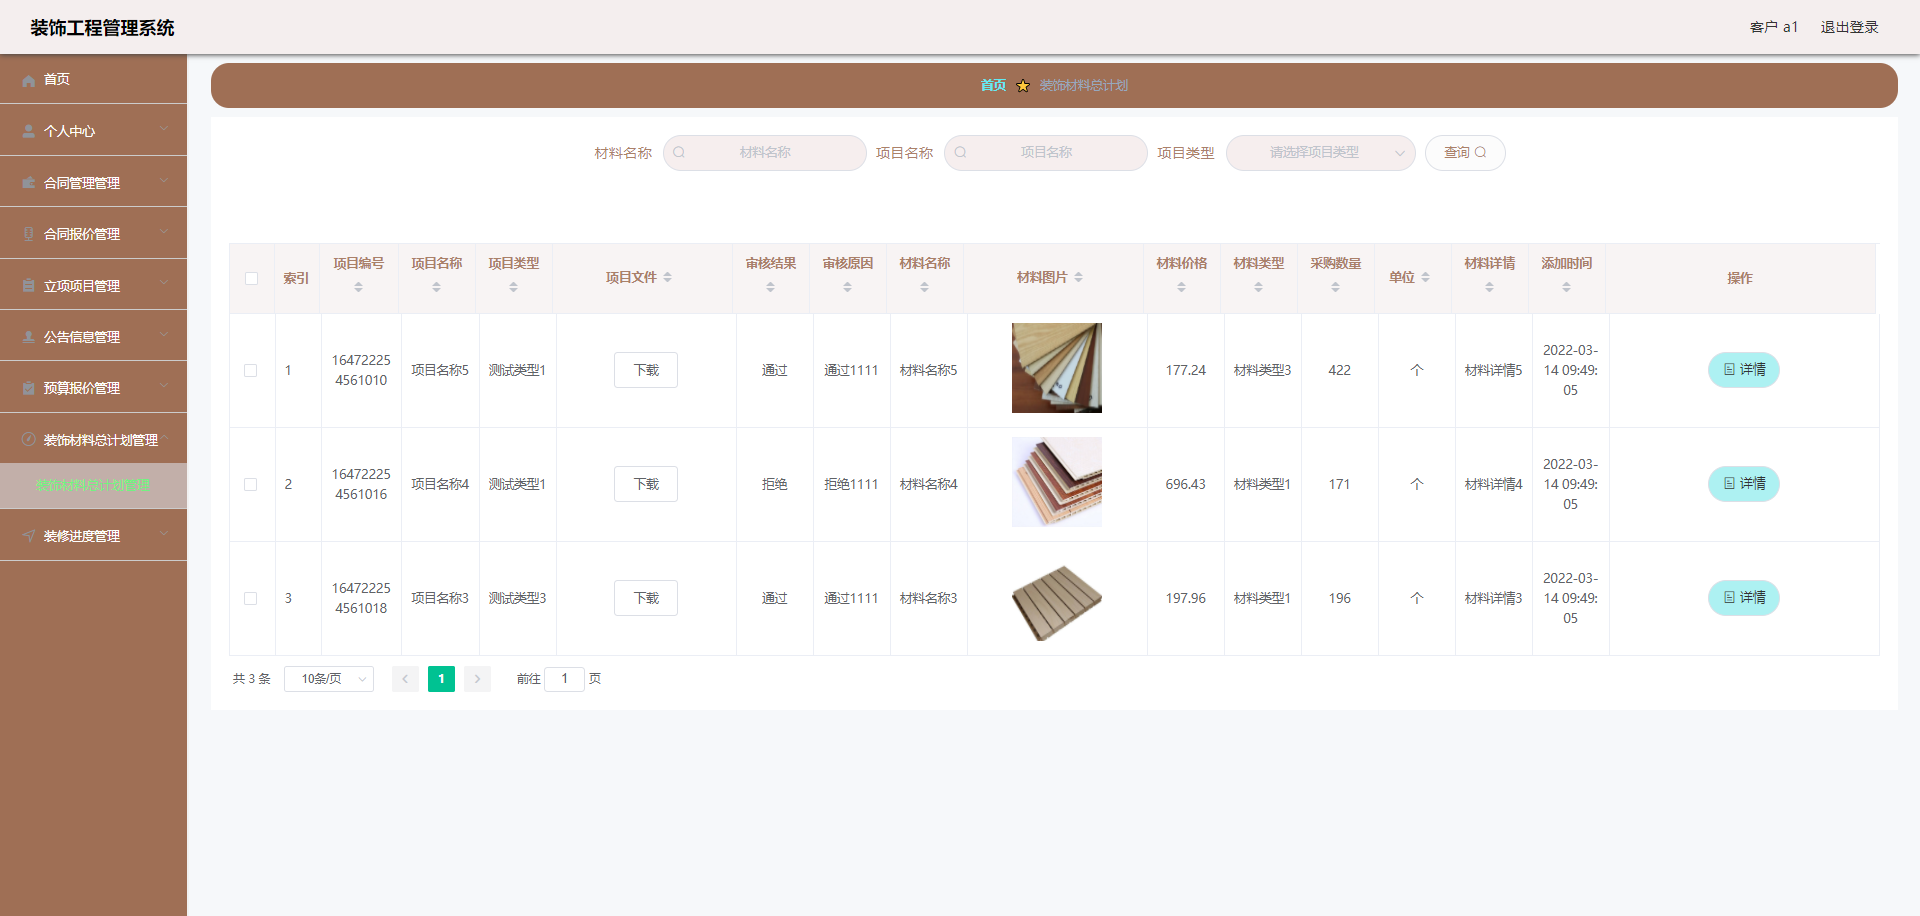The width and height of the screenshot is (1920, 916).
Task: Check the row for 项目名称4
Action: click(251, 484)
